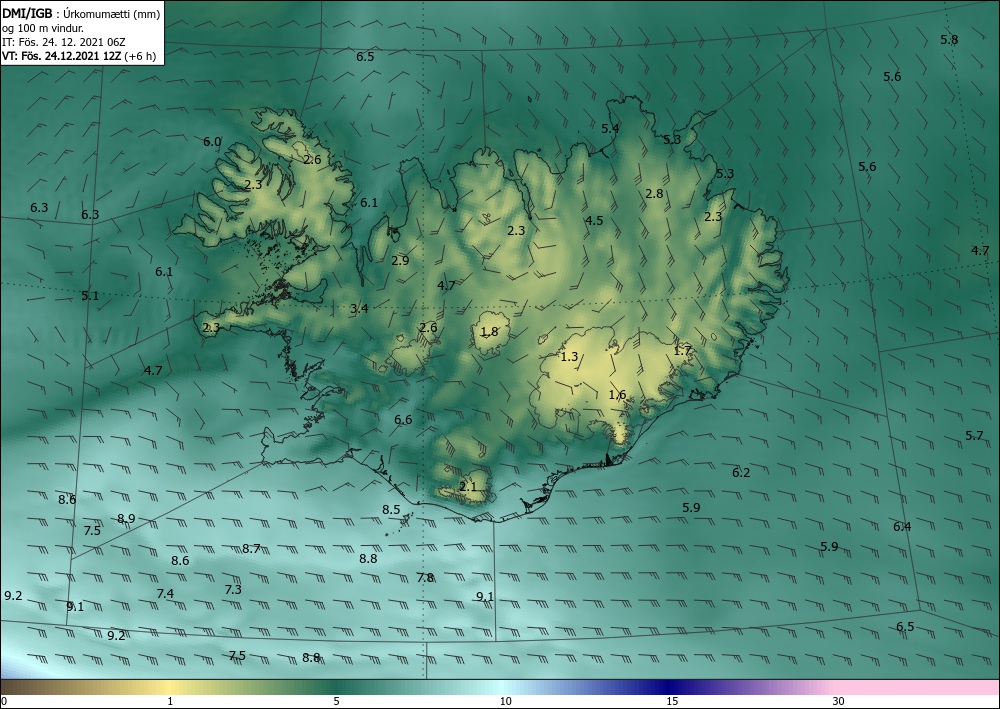Click the 10 label on the color scale
Image resolution: width=1000 pixels, height=709 pixels.
point(505,702)
